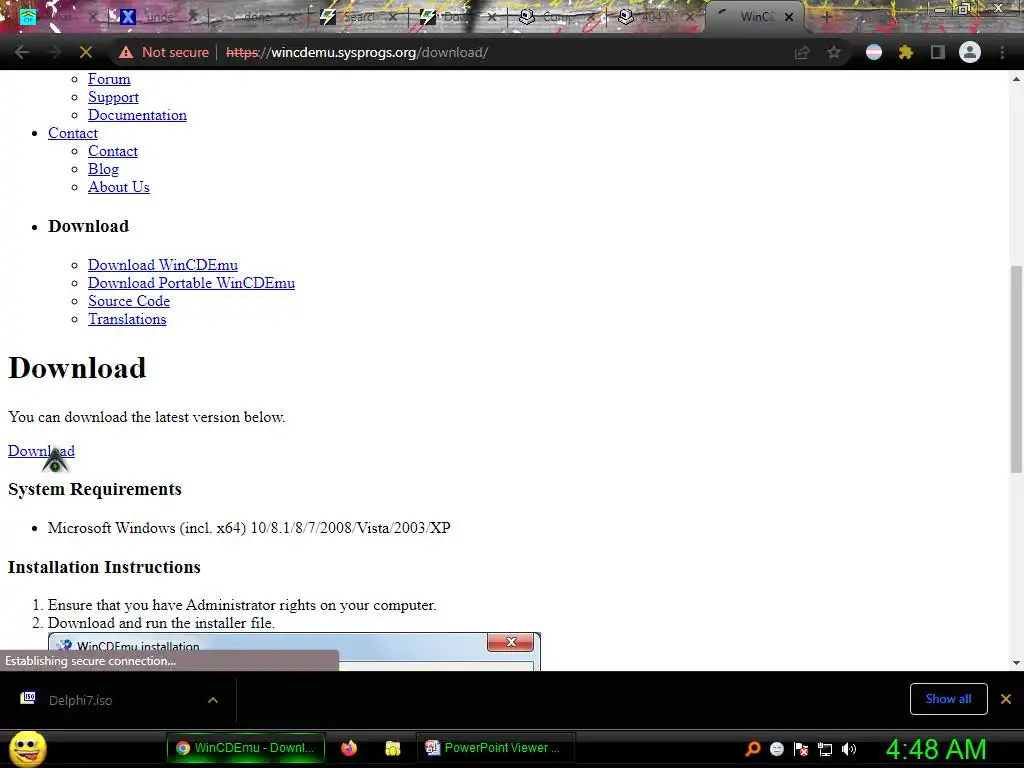Activate WinCDEmu Chrome taskbar button
The height and width of the screenshot is (768, 1024).
[246, 748]
